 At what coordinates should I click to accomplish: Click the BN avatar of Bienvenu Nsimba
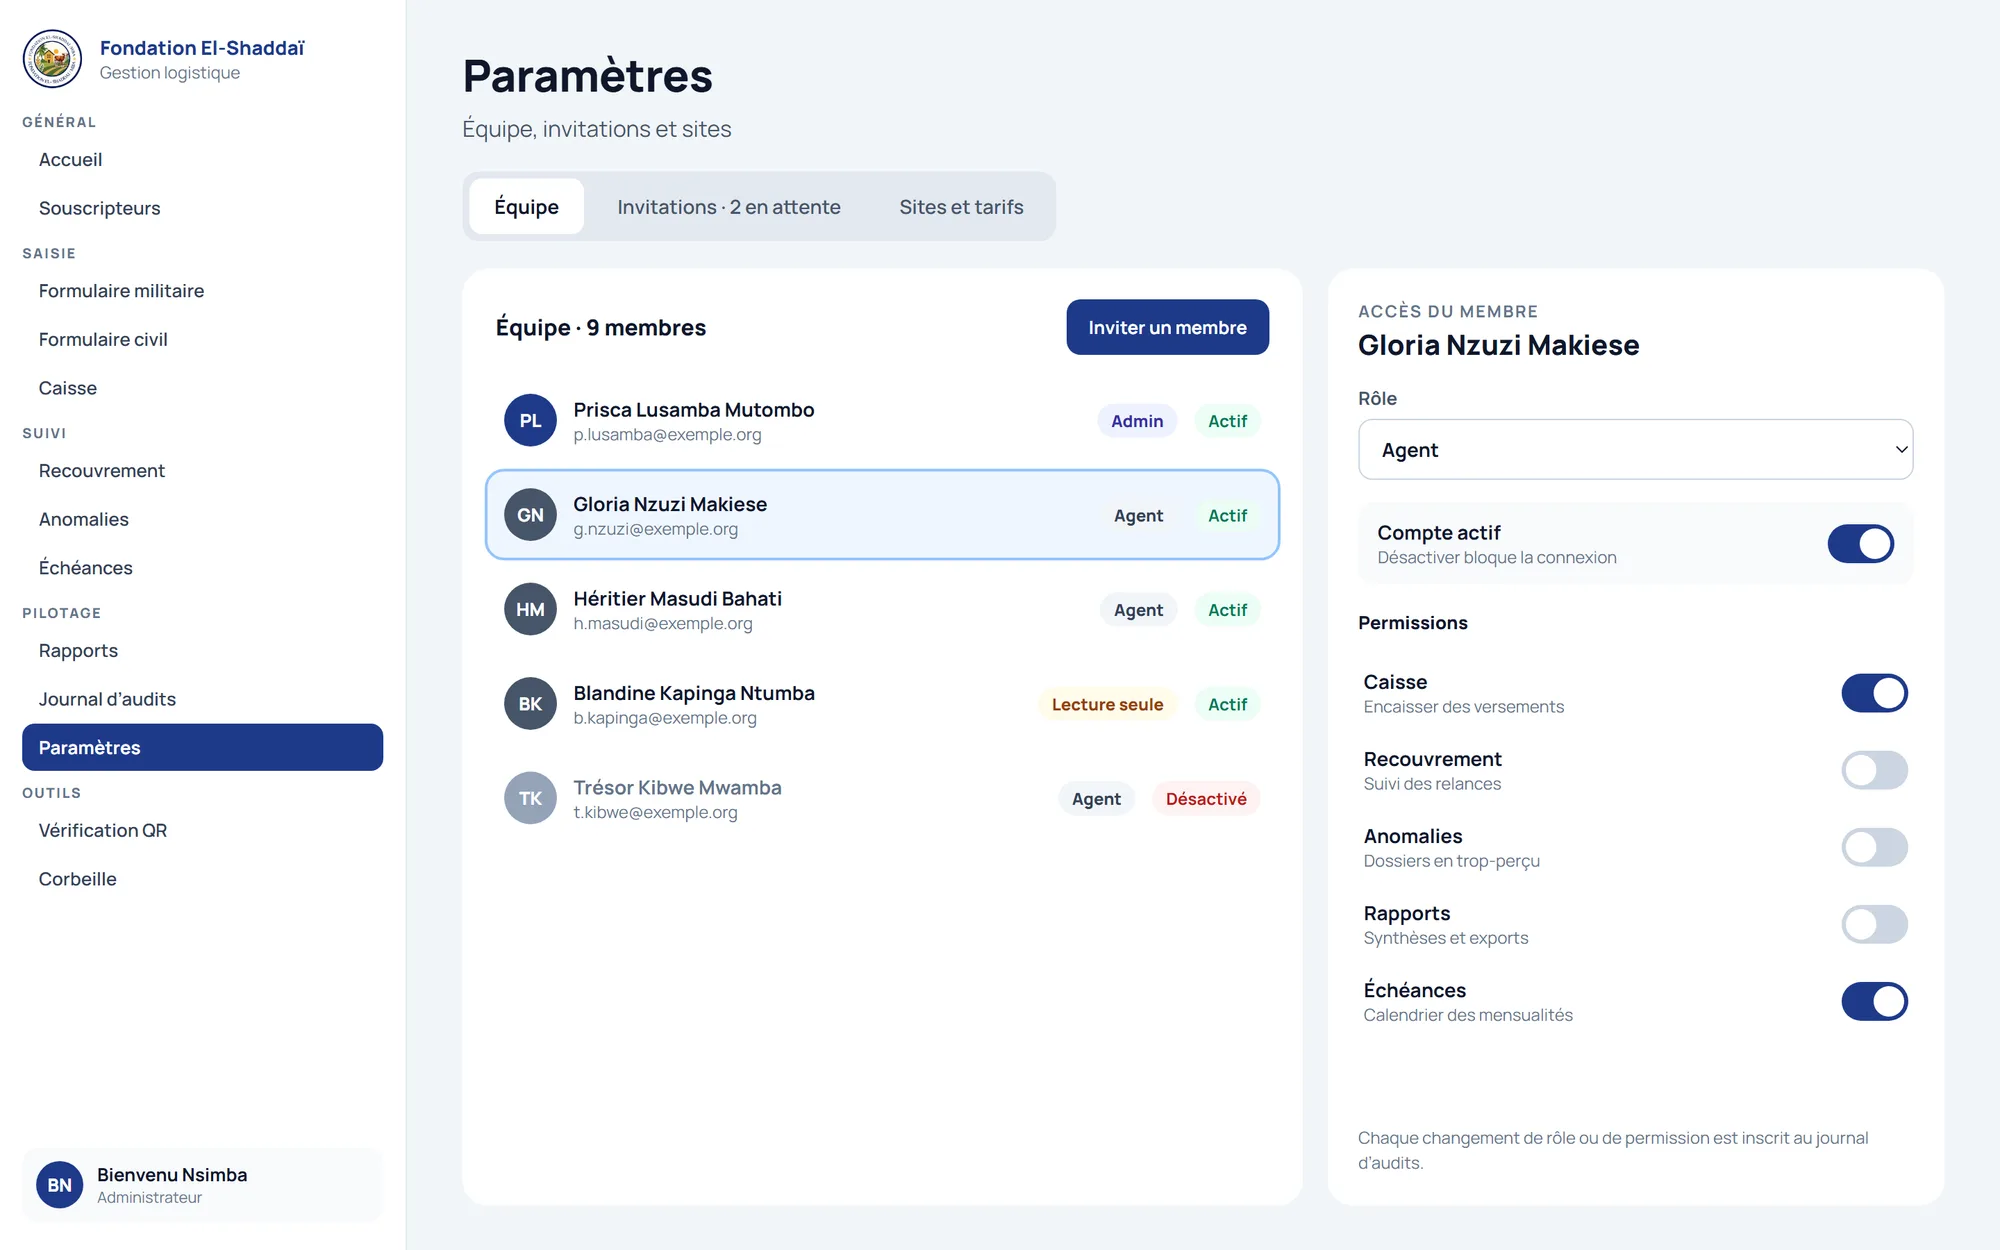point(60,1185)
